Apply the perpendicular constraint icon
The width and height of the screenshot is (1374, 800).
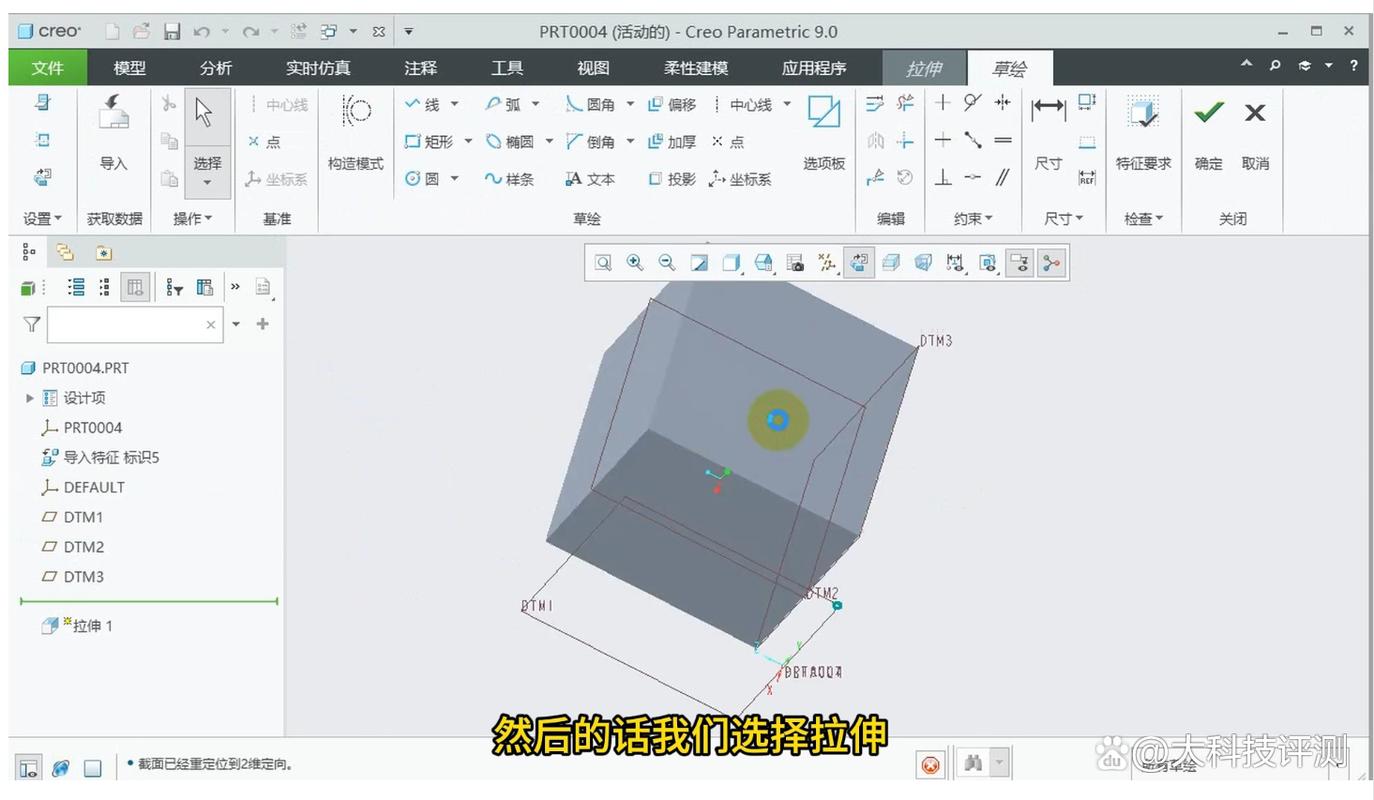tap(942, 177)
